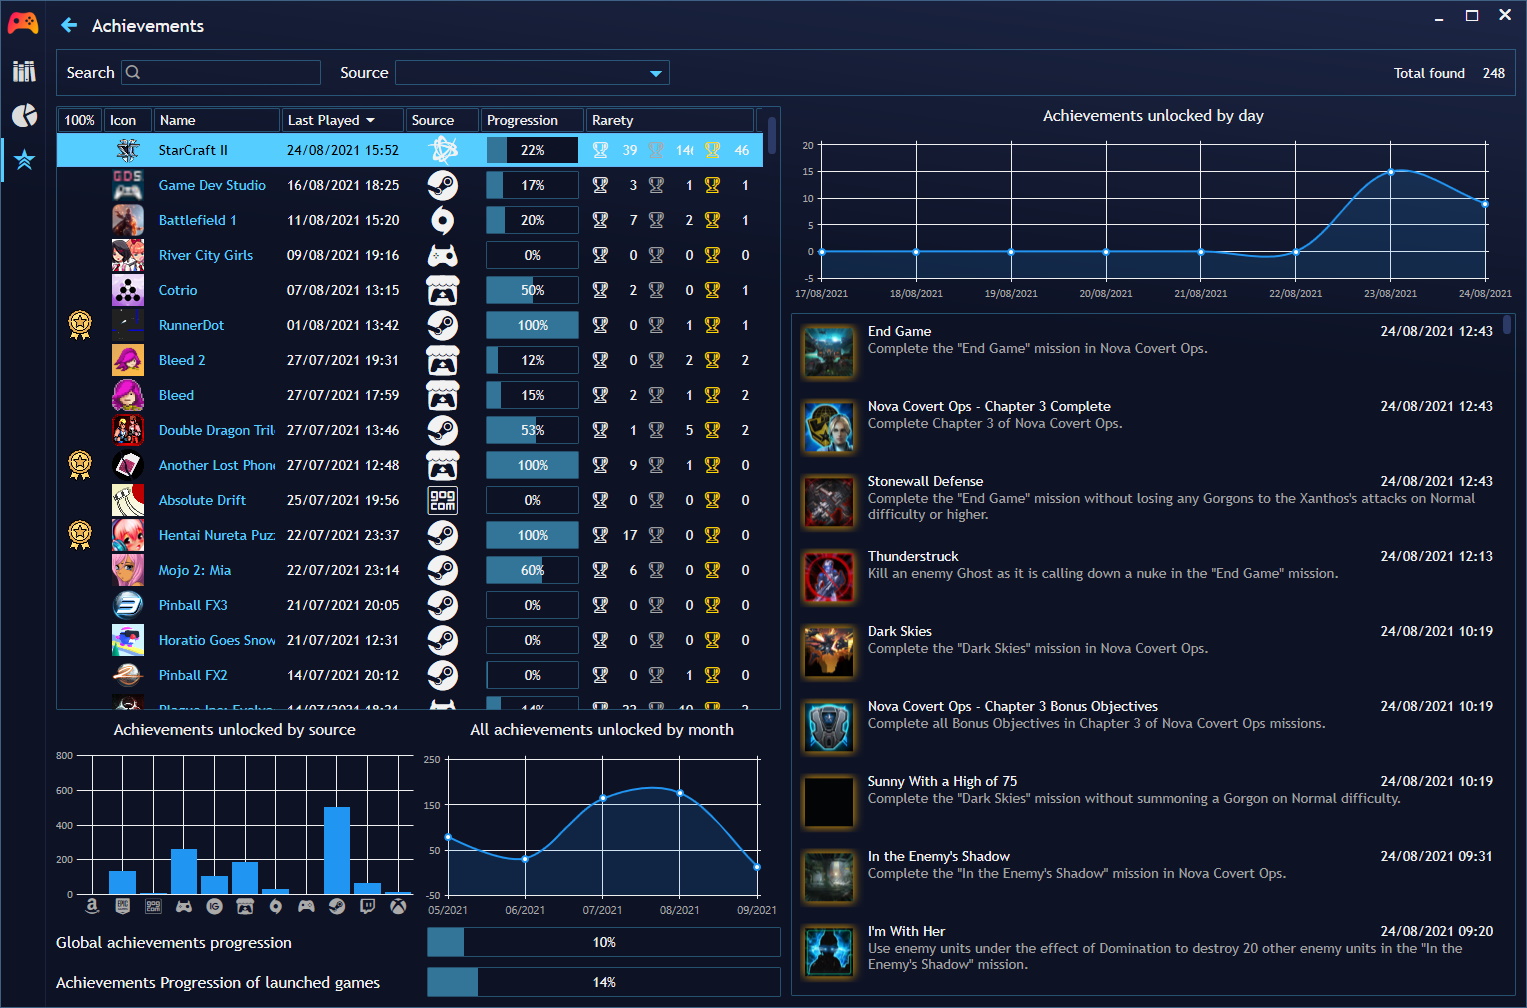Click the Xbox icon in the source chart
The width and height of the screenshot is (1527, 1008).
point(398,906)
